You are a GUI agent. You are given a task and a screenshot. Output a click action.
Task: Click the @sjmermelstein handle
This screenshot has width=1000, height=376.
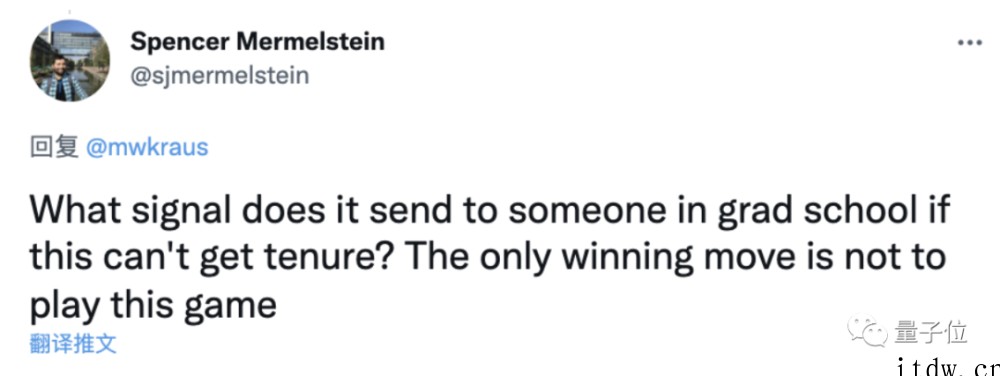220,76
